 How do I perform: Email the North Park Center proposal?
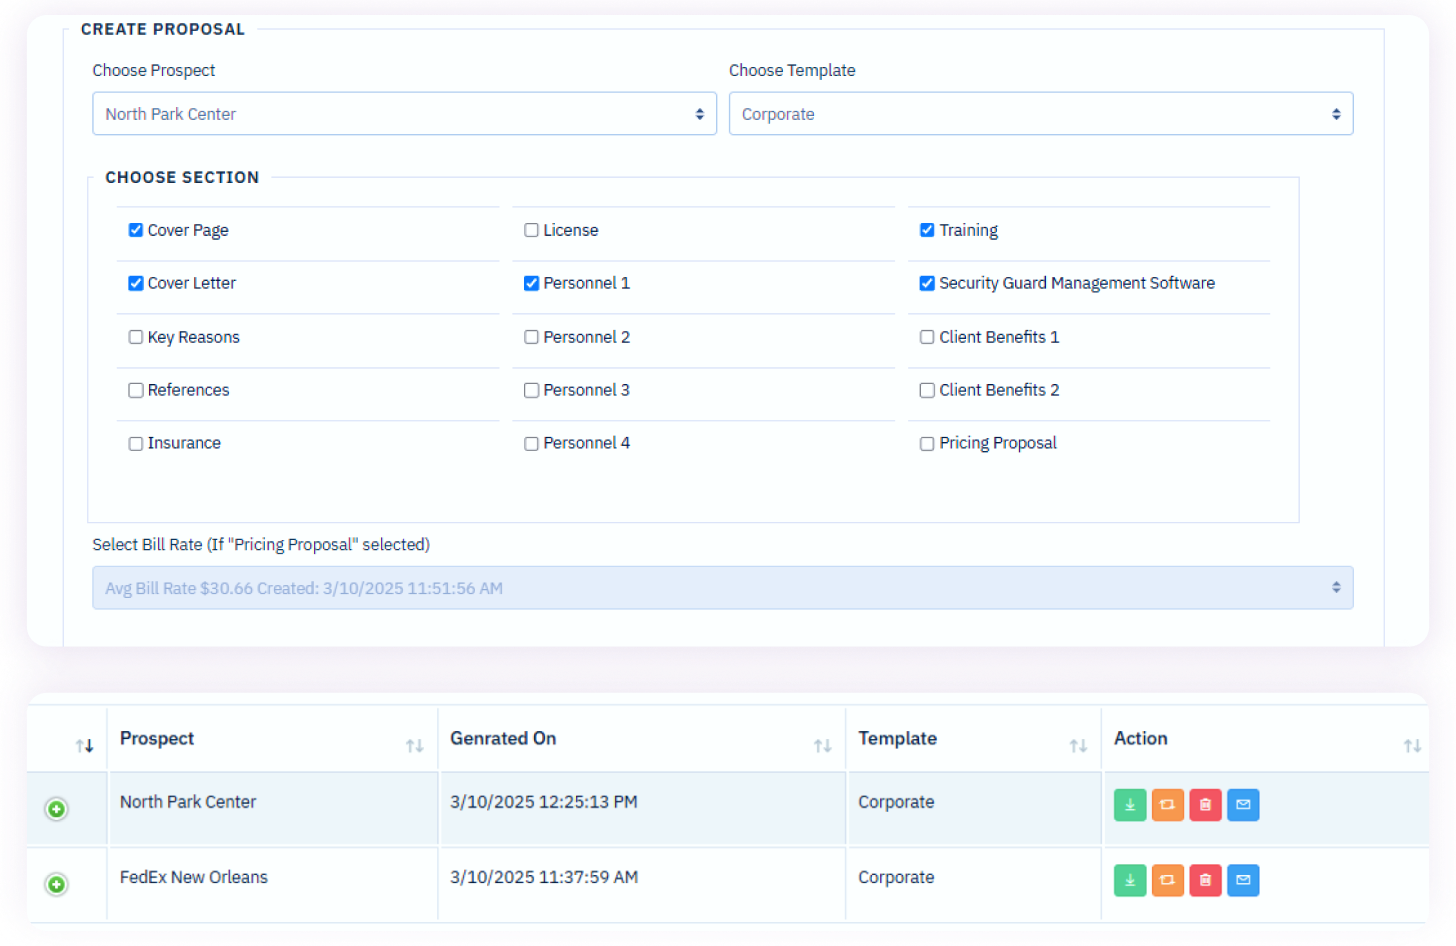click(x=1243, y=805)
